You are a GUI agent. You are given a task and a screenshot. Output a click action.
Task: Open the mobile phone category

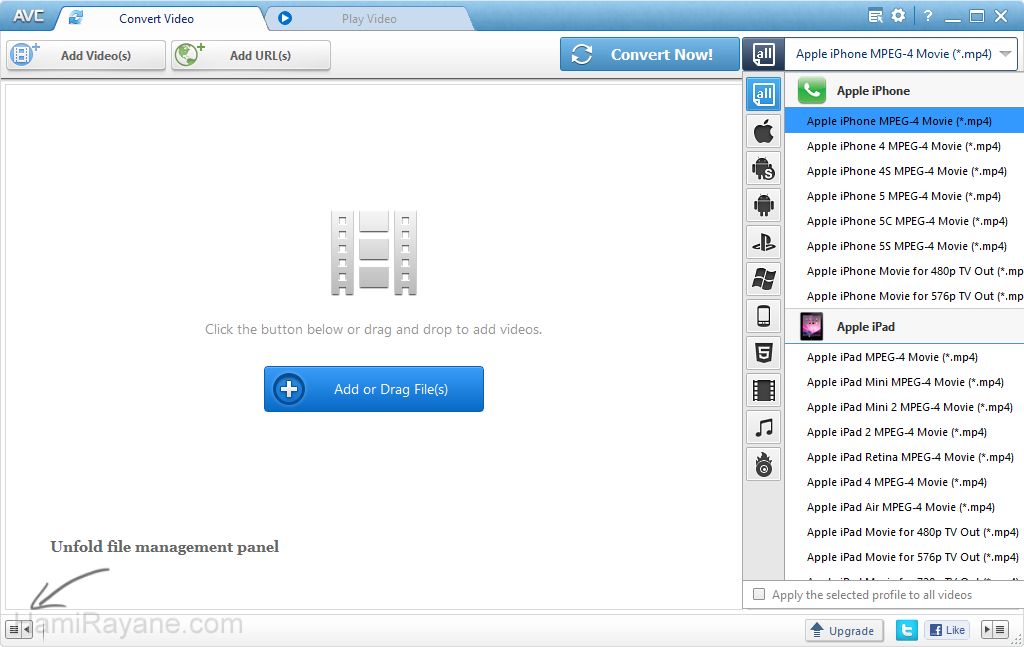tap(763, 317)
